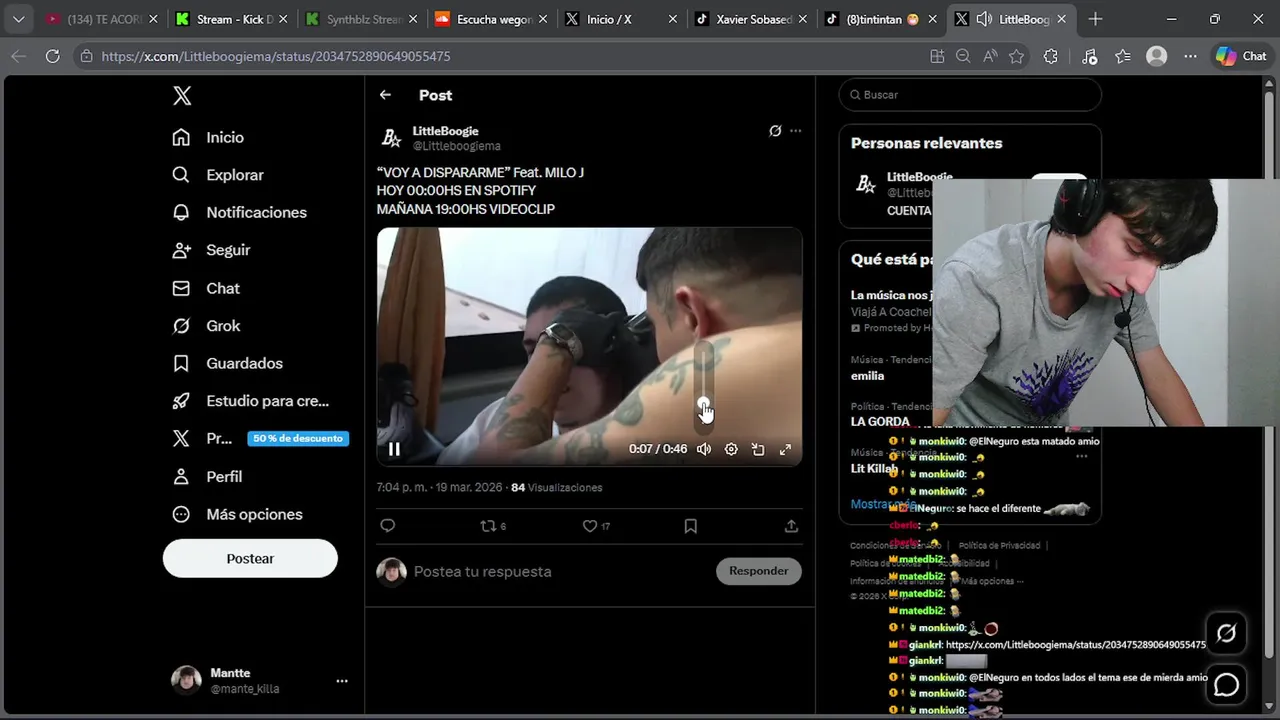Open the Copilot Chat button
Image resolution: width=1280 pixels, height=720 pixels.
[x=1241, y=57]
